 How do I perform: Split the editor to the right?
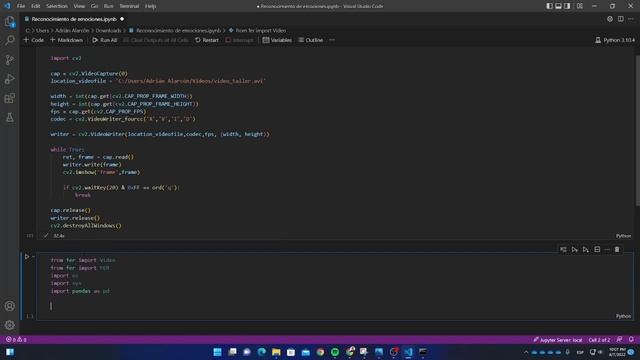click(620, 19)
